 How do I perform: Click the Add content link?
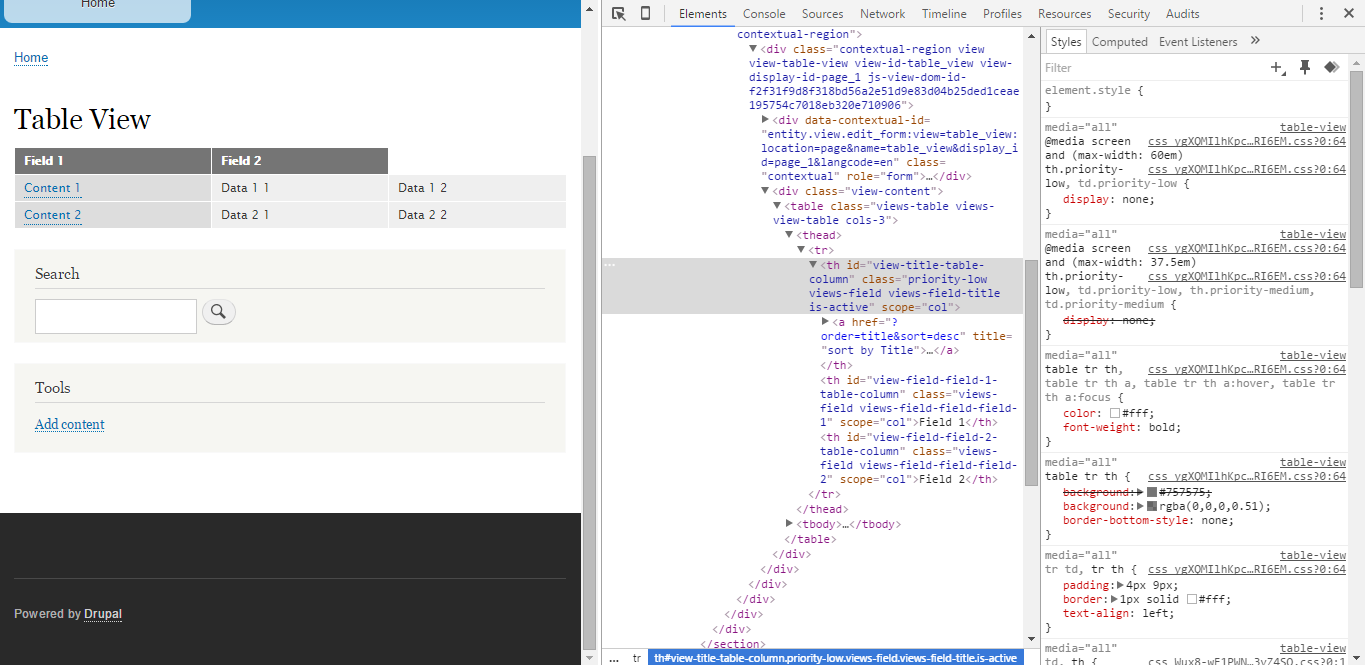click(70, 424)
